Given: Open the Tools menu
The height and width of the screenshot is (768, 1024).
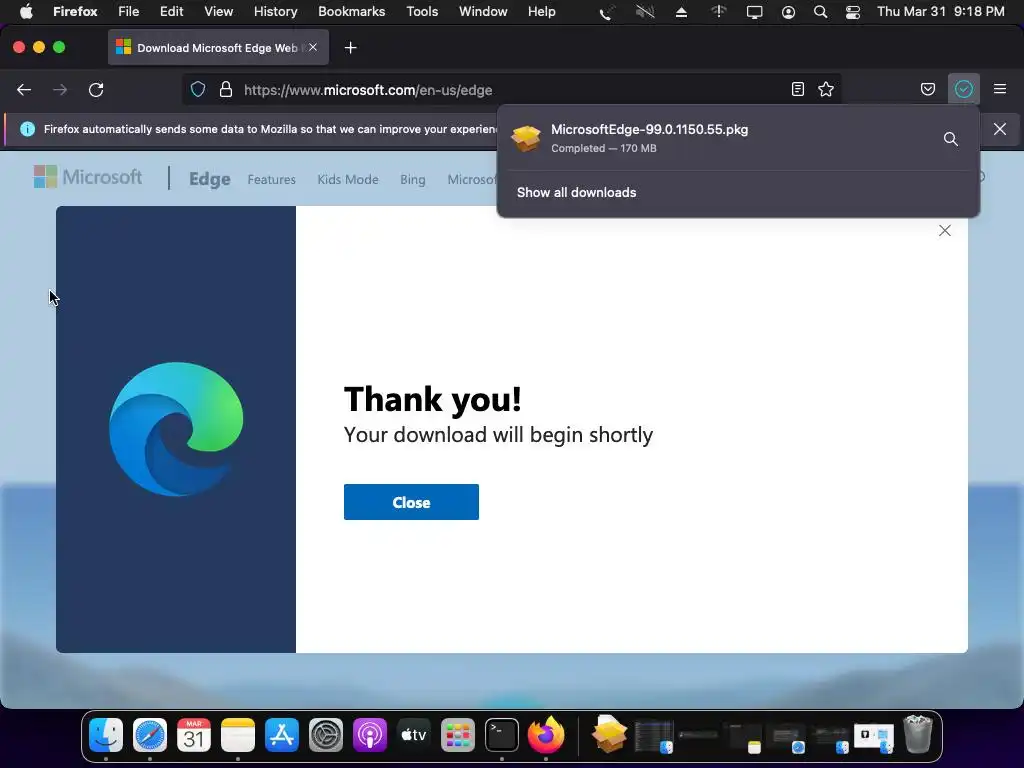Looking at the screenshot, I should 422,12.
